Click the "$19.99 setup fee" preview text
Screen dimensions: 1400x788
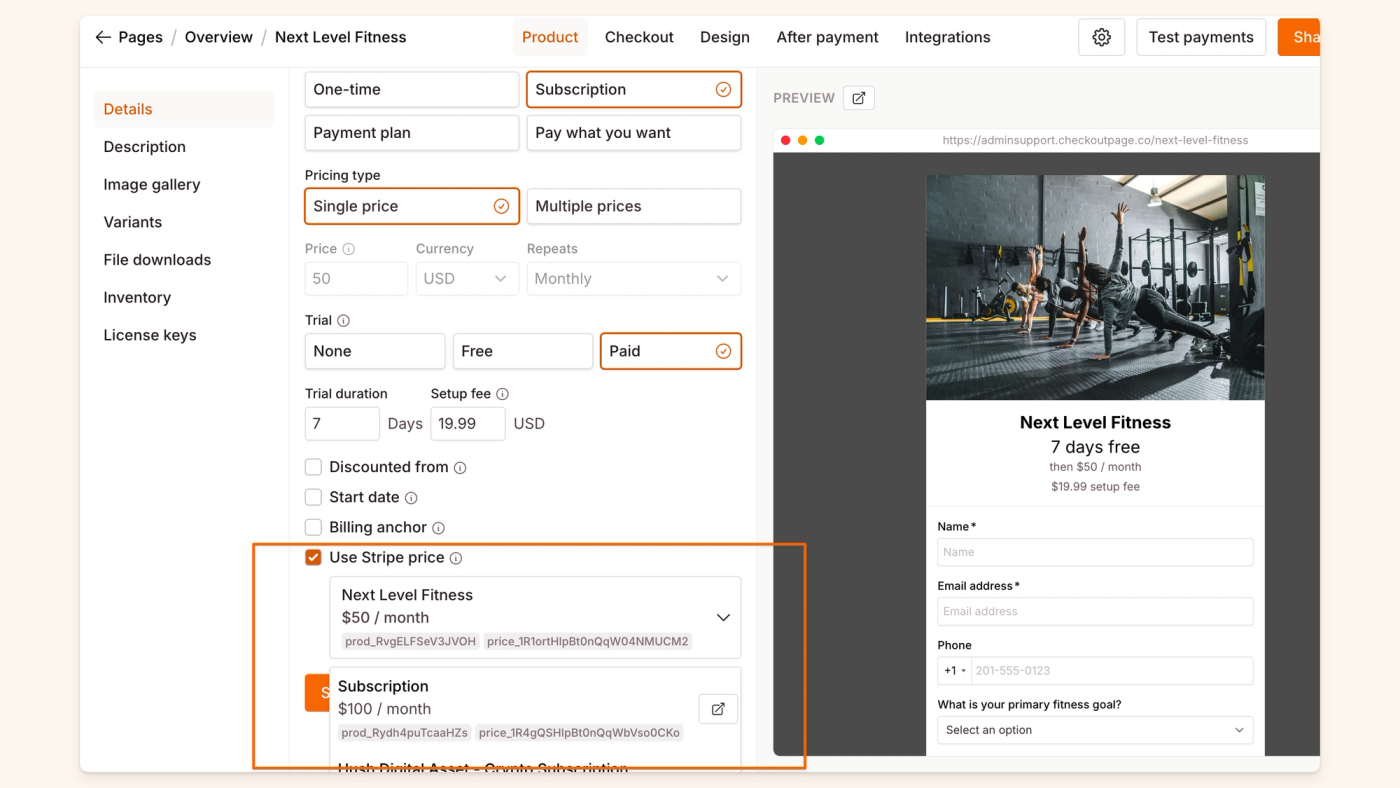click(1095, 487)
